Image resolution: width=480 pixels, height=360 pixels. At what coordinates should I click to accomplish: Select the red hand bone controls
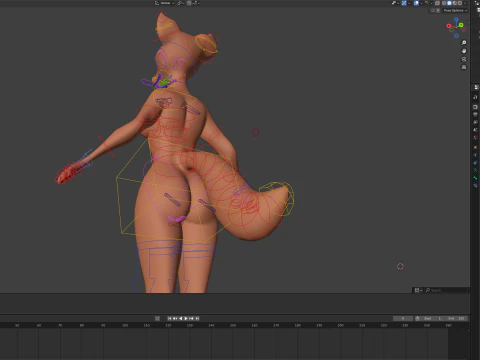click(65, 174)
